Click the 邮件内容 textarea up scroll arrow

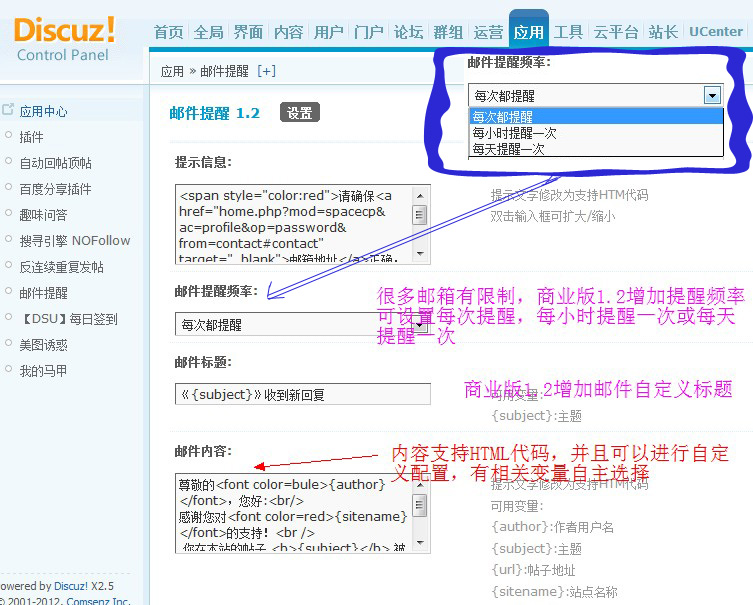420,484
